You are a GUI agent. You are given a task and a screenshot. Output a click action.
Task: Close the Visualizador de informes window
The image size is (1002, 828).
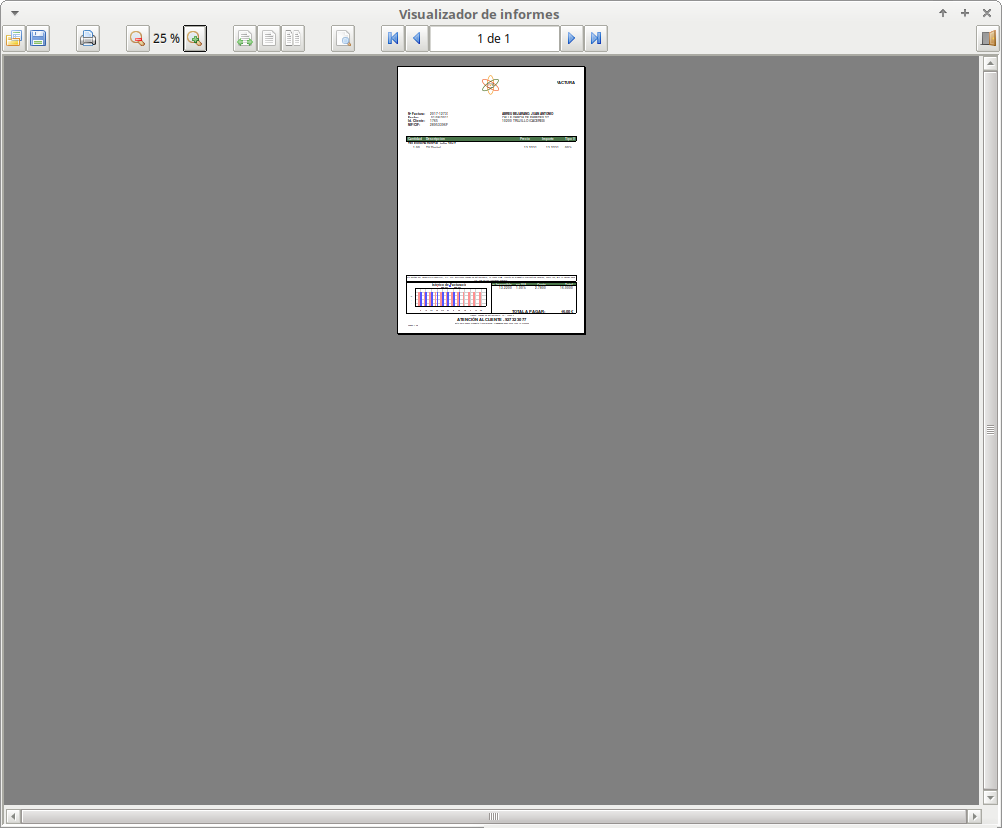coord(987,13)
